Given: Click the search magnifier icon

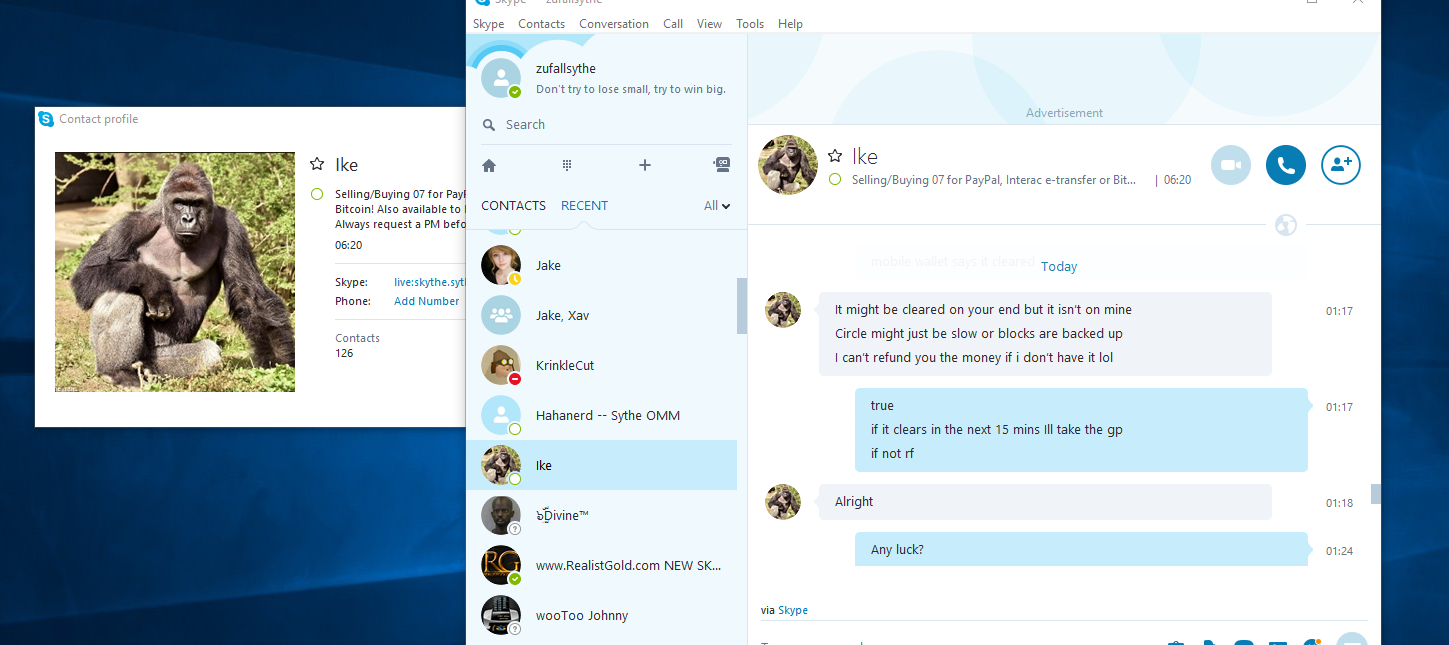Looking at the screenshot, I should tap(489, 125).
